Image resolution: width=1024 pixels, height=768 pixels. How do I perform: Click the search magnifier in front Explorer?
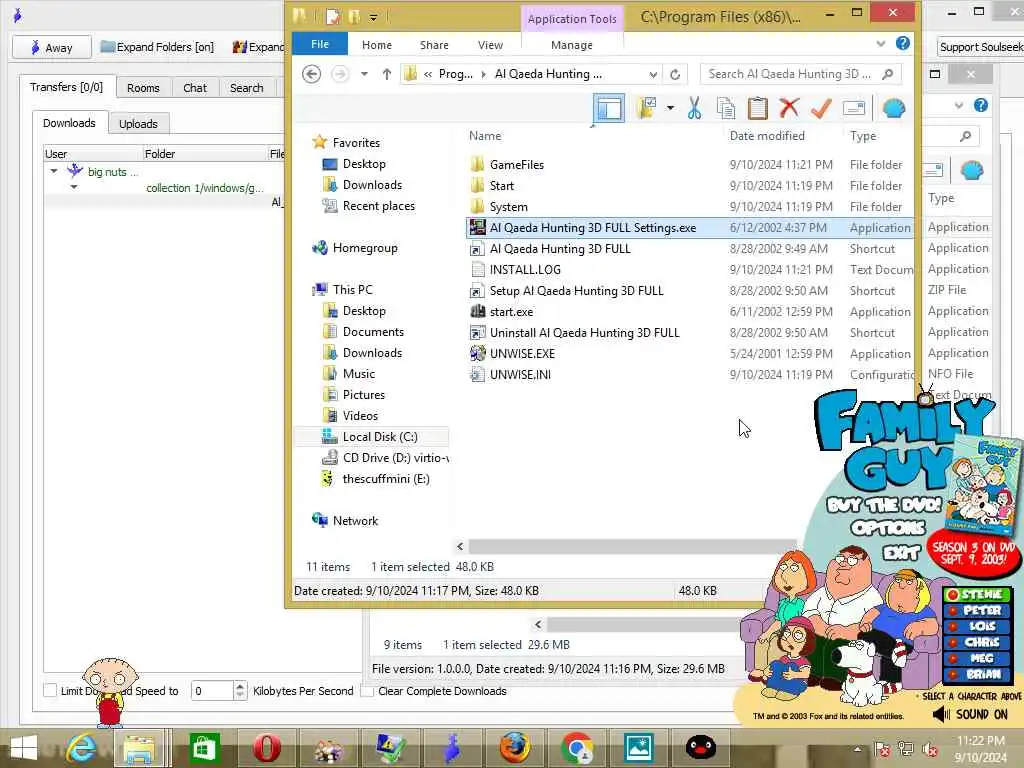pos(888,74)
